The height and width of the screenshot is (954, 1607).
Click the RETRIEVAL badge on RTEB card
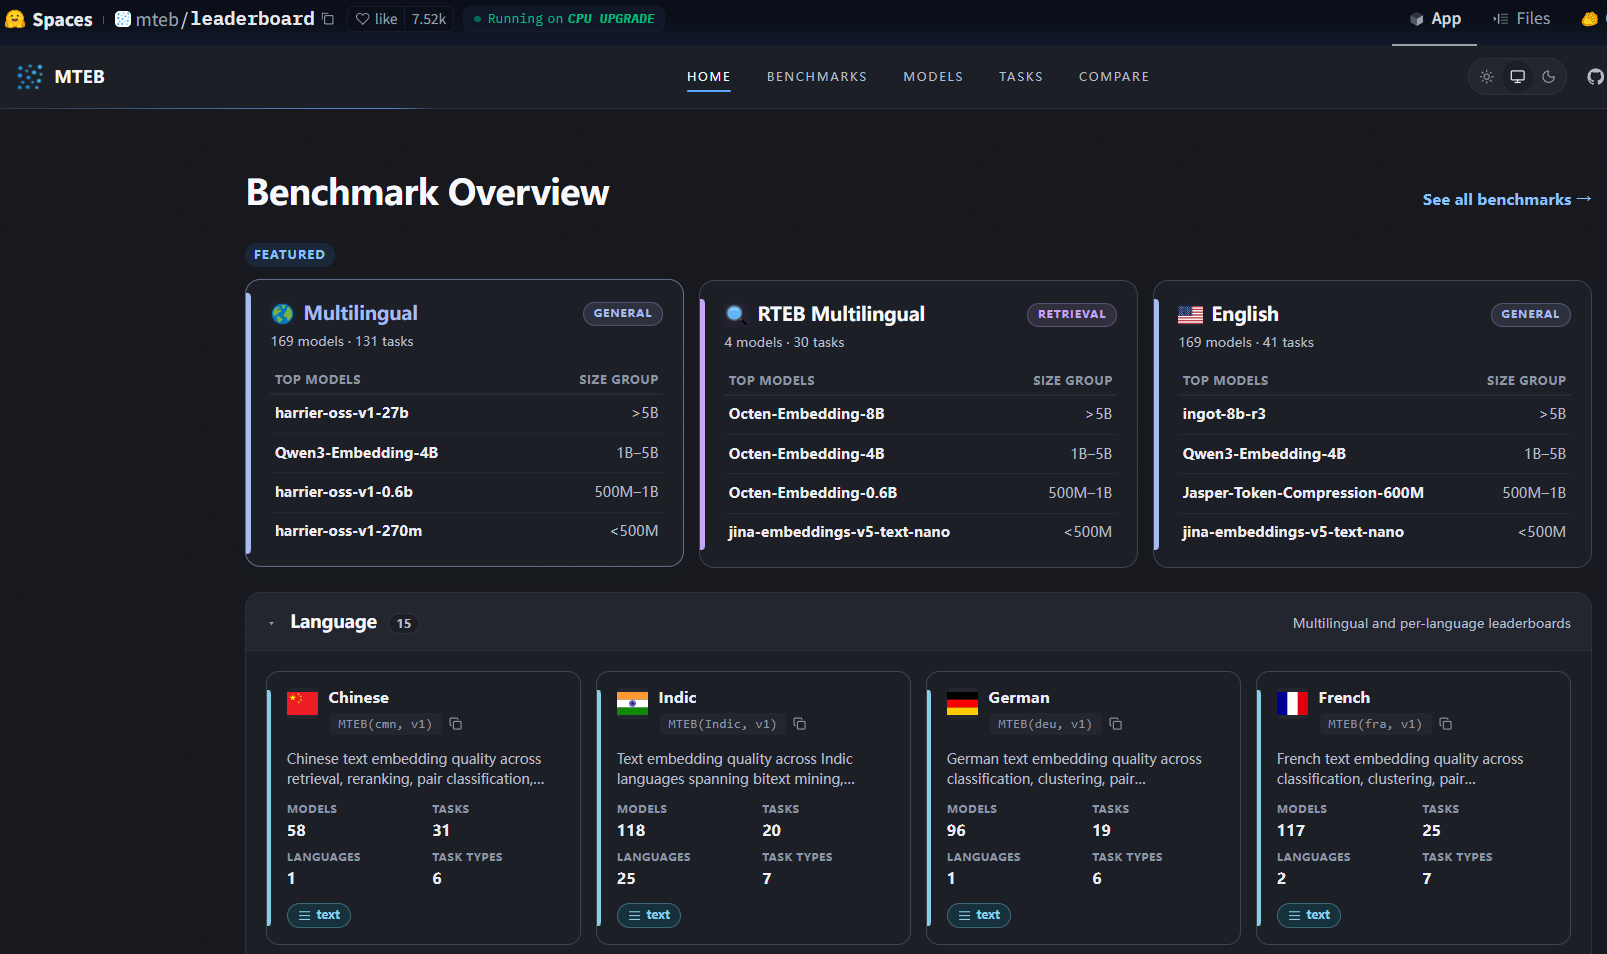(1071, 315)
